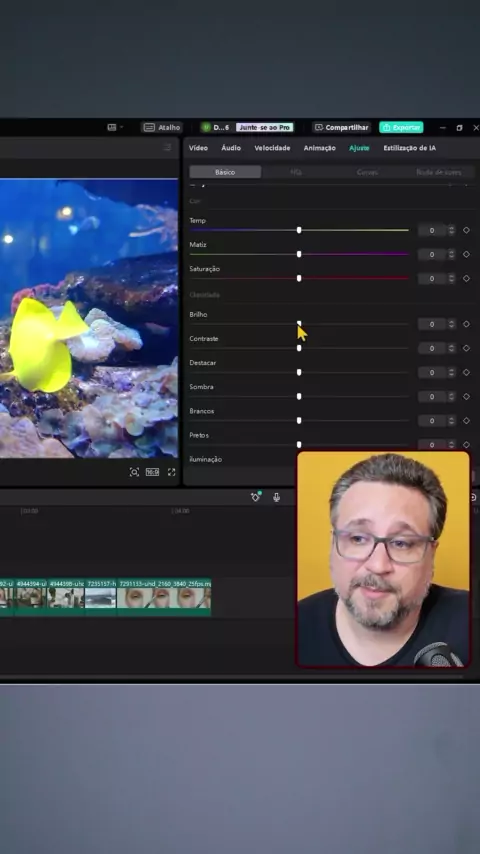Screen dimensions: 480x854
Task: Click the Matiz value stepper arrows
Action: 451,254
